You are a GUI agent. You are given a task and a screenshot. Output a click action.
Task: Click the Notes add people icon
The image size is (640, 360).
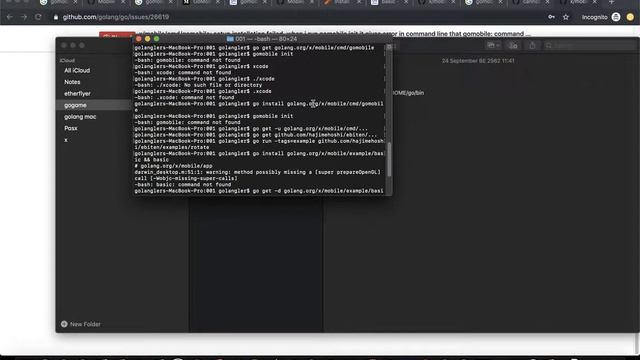[513, 45]
